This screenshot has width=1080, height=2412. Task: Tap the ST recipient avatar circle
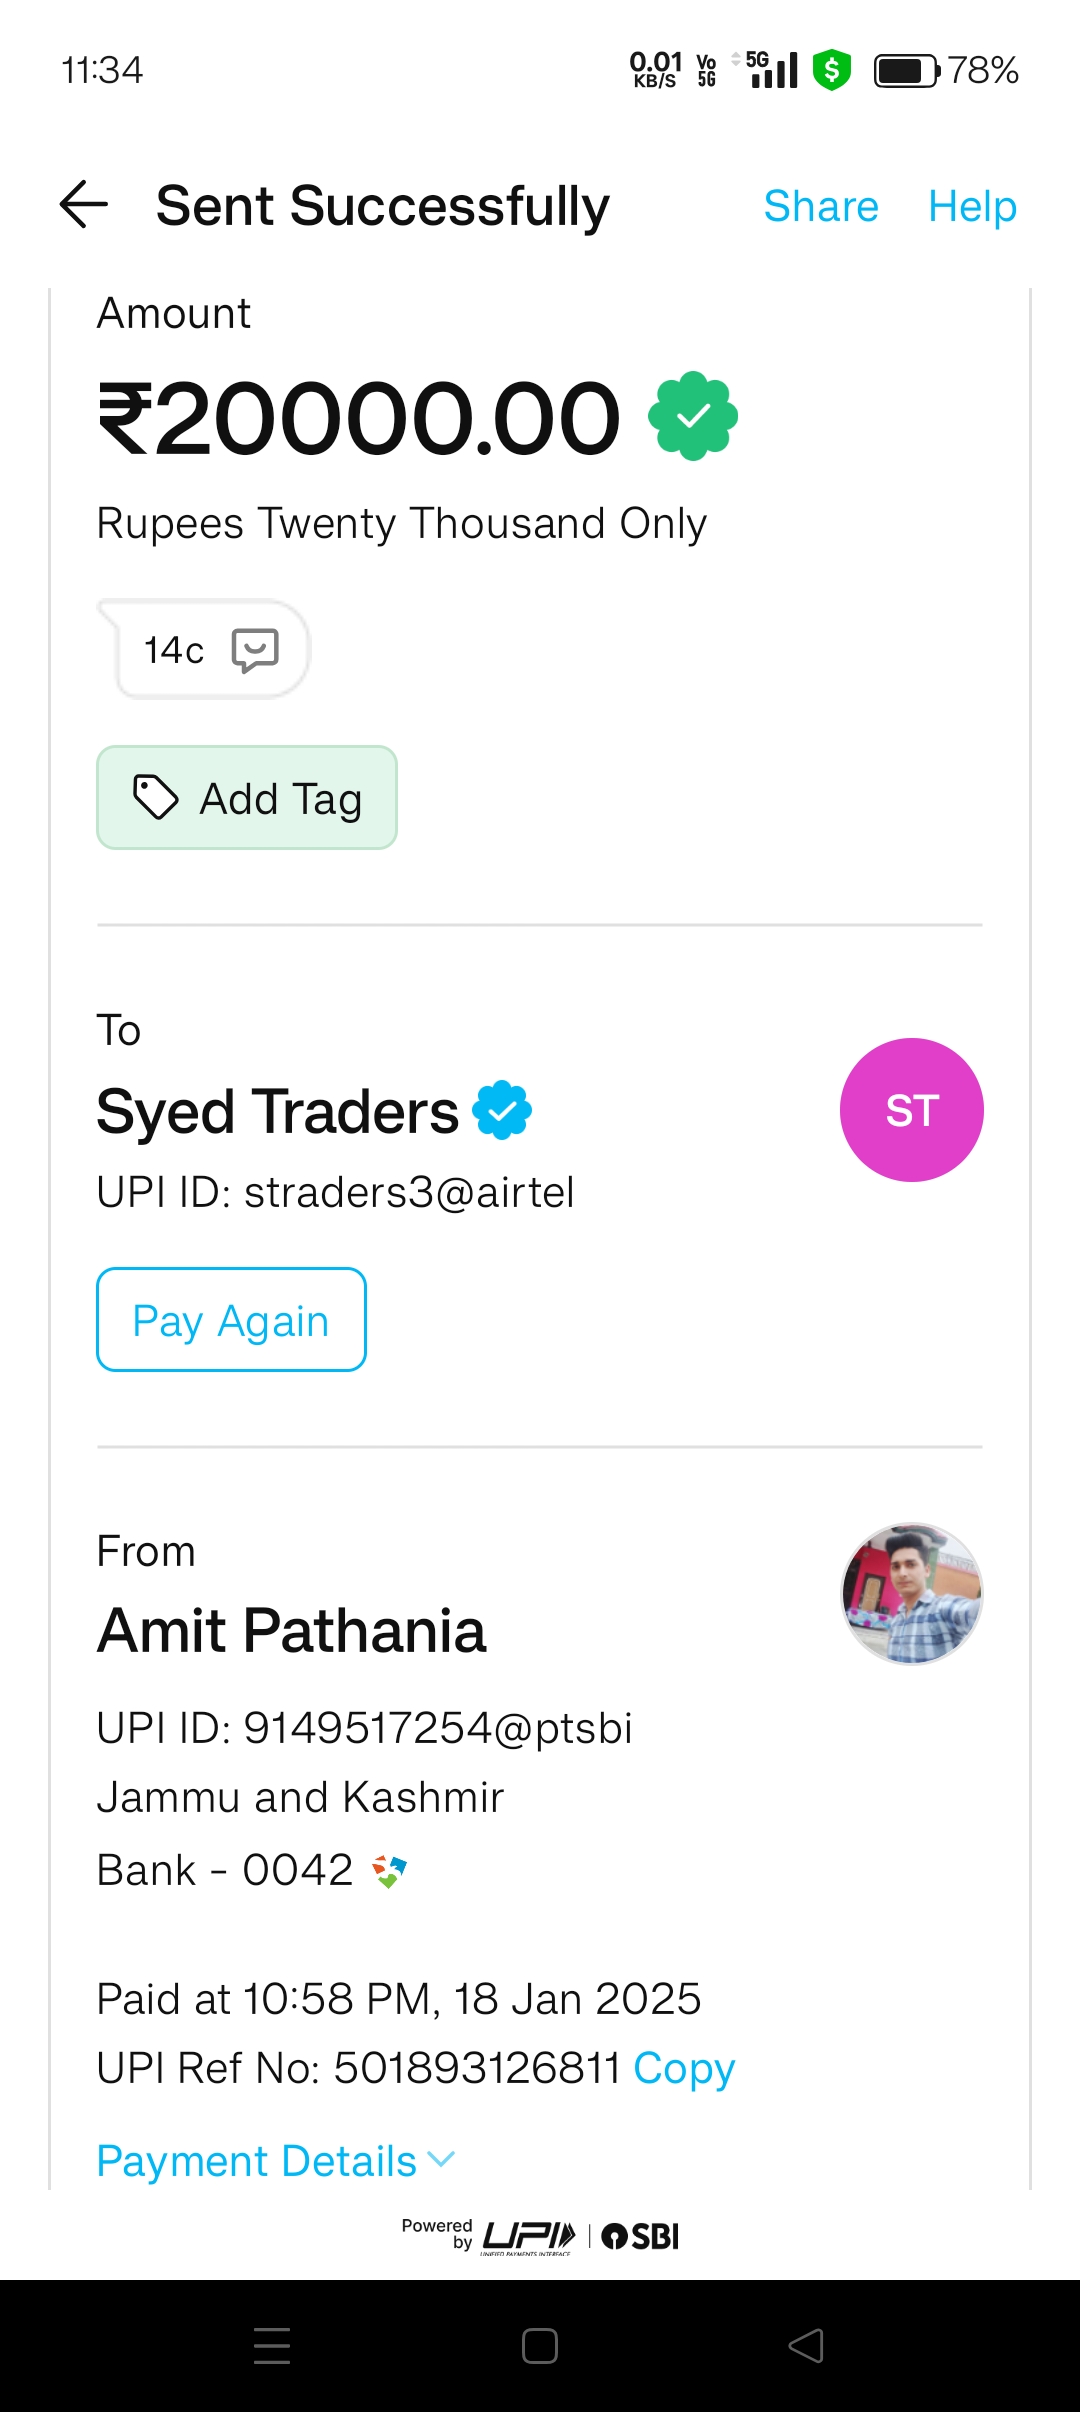(911, 1110)
